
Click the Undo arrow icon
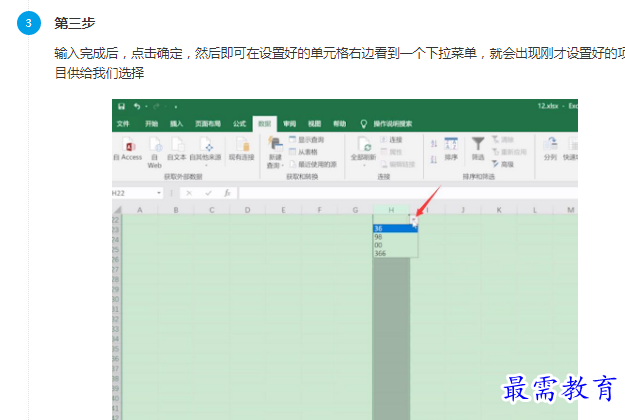tap(137, 106)
